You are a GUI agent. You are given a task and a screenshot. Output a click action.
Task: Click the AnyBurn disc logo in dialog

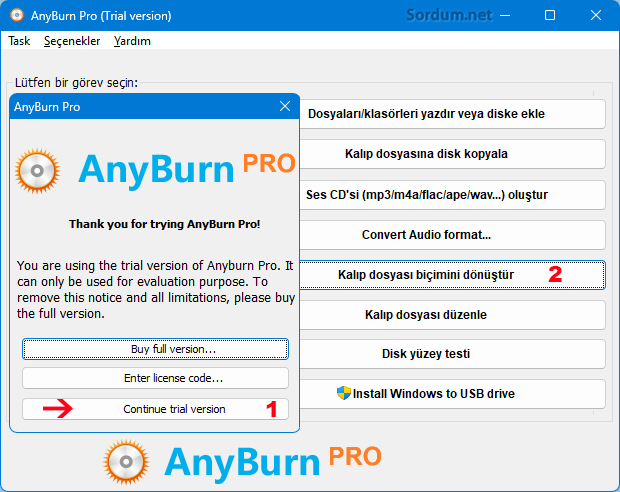pyautogui.click(x=38, y=171)
